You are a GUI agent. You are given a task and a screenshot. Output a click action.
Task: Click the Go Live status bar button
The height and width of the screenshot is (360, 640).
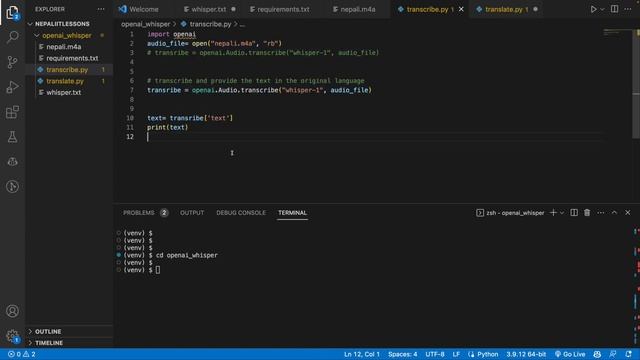click(570, 354)
